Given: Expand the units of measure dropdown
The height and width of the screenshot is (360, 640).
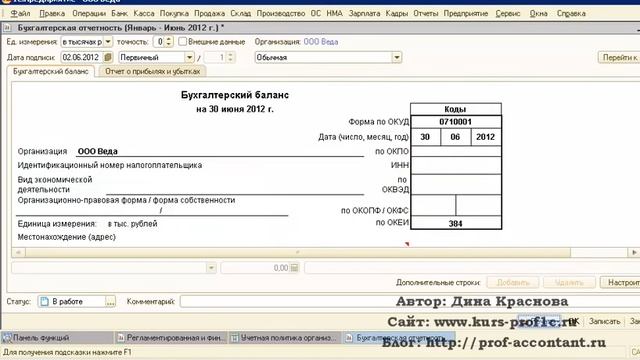Looking at the screenshot, I should [x=108, y=42].
